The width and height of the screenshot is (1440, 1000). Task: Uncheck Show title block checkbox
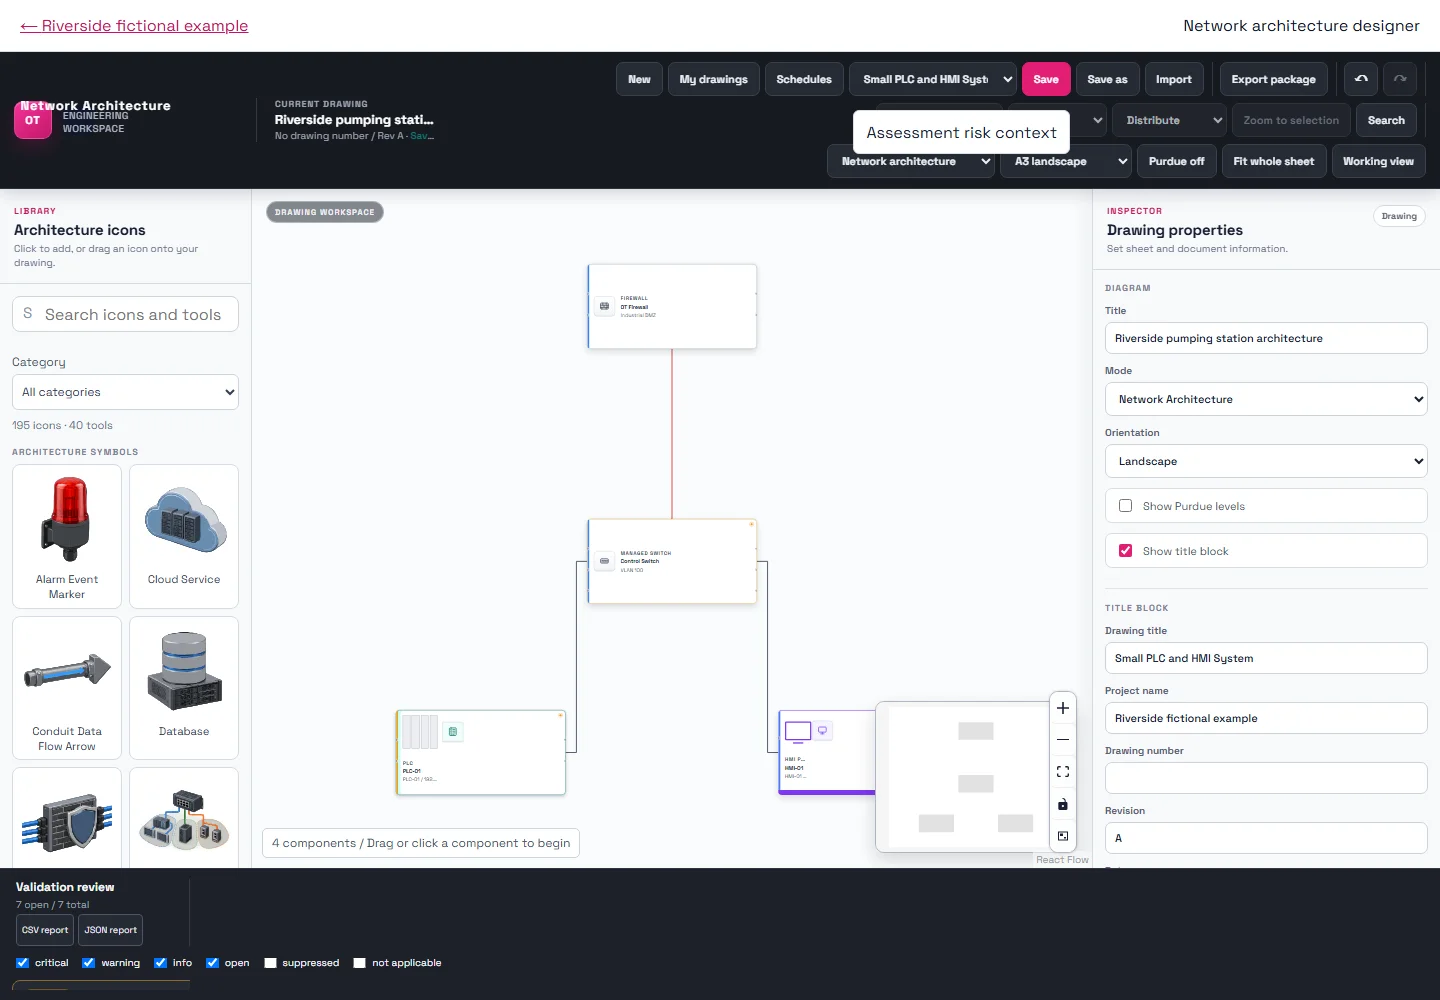1125,551
